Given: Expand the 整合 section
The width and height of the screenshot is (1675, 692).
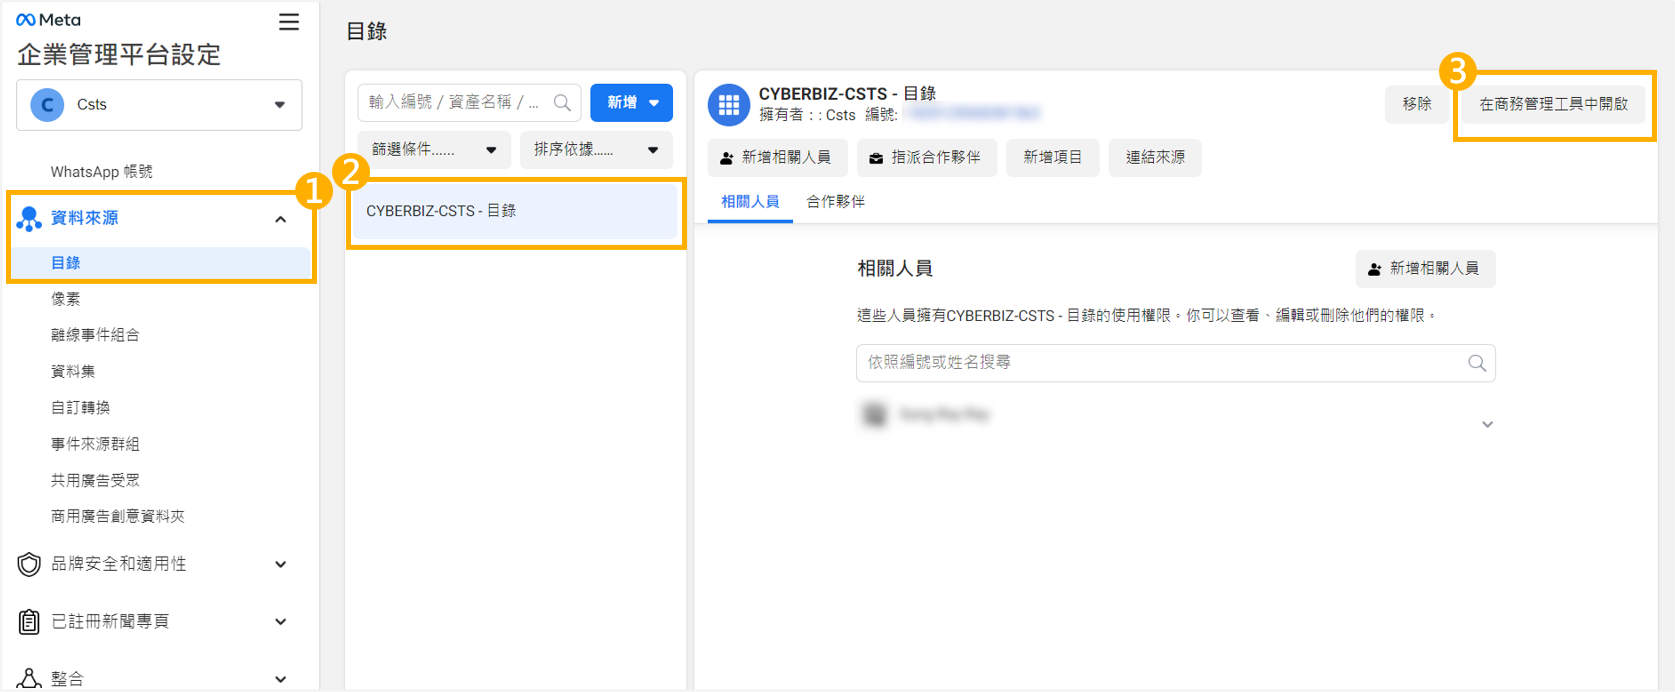Looking at the screenshot, I should 281,679.
